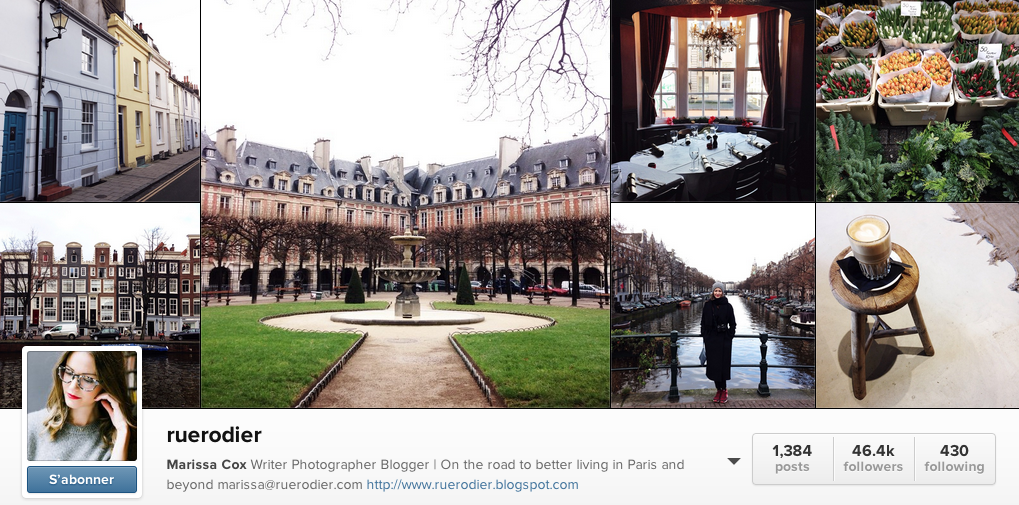Click the ruerodier profile picture
1019x505 pixels.
click(x=82, y=406)
